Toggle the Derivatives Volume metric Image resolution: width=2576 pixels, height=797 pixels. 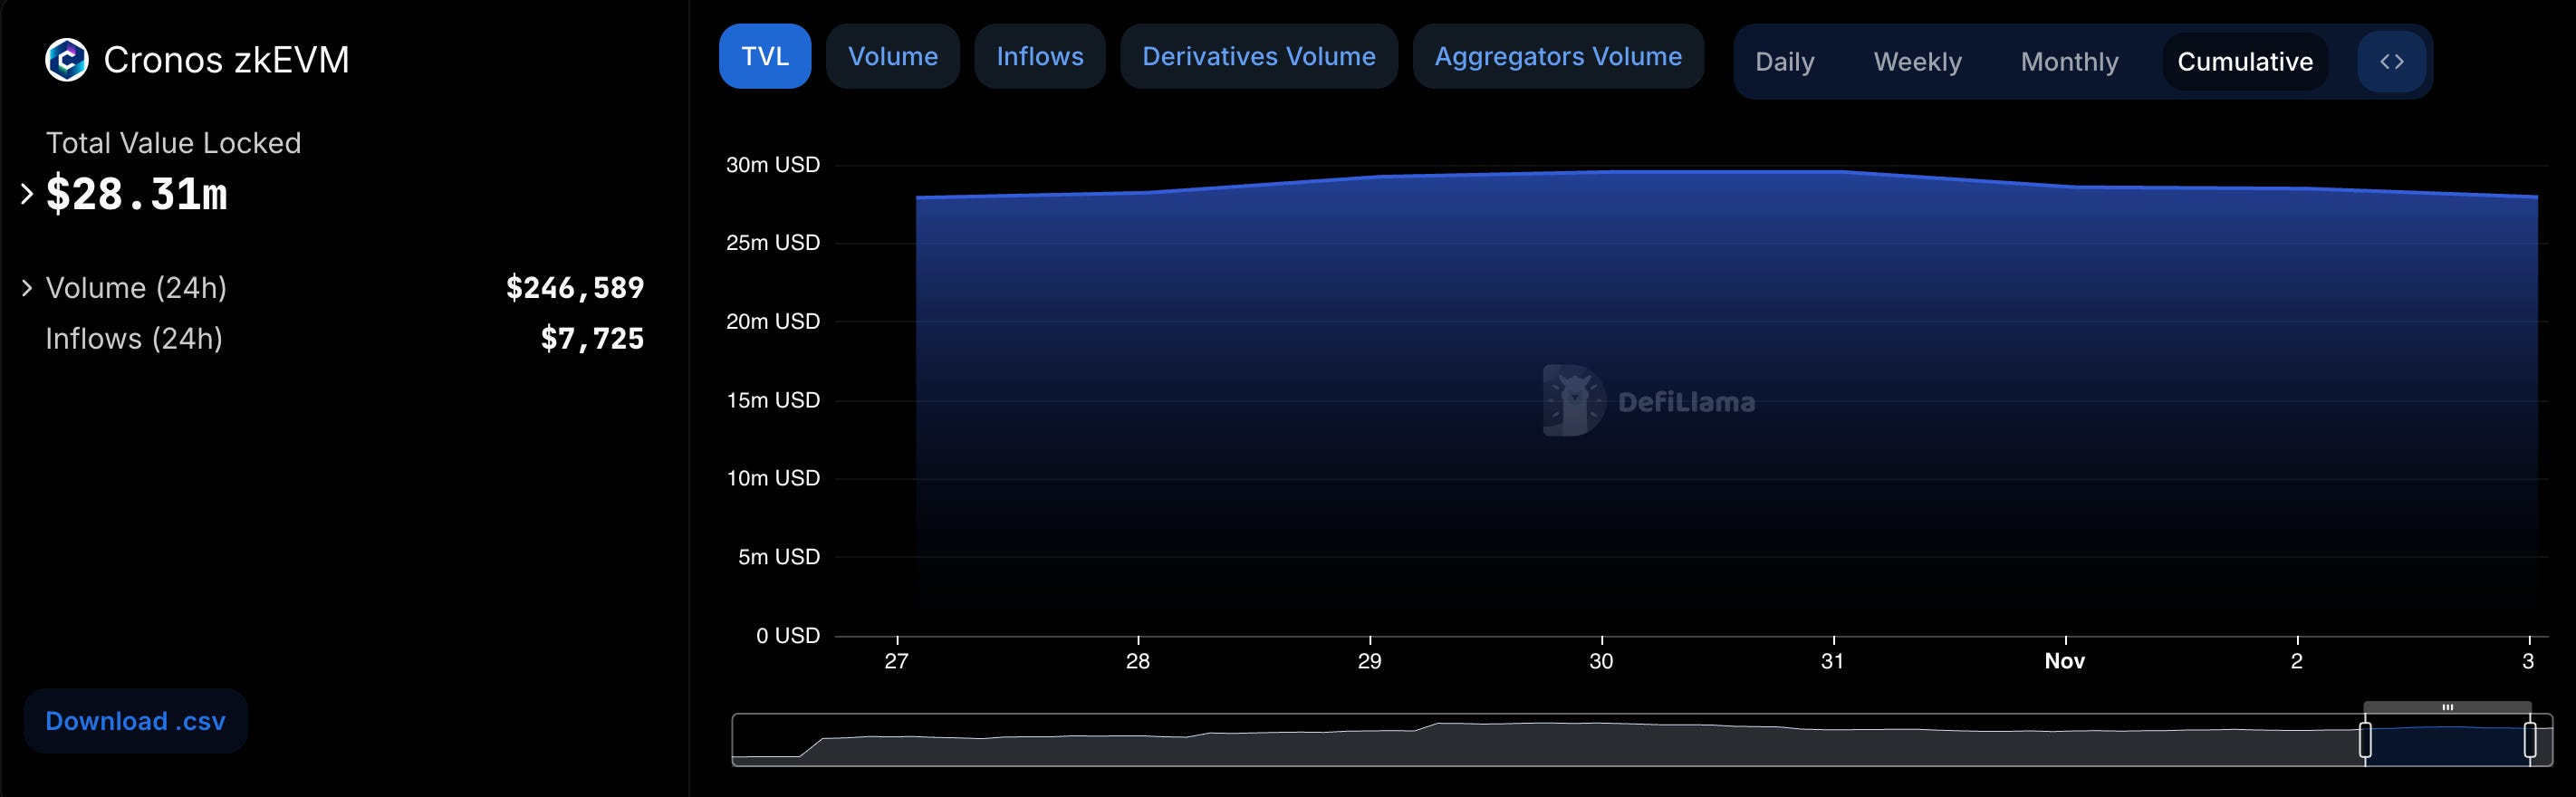click(x=1259, y=56)
